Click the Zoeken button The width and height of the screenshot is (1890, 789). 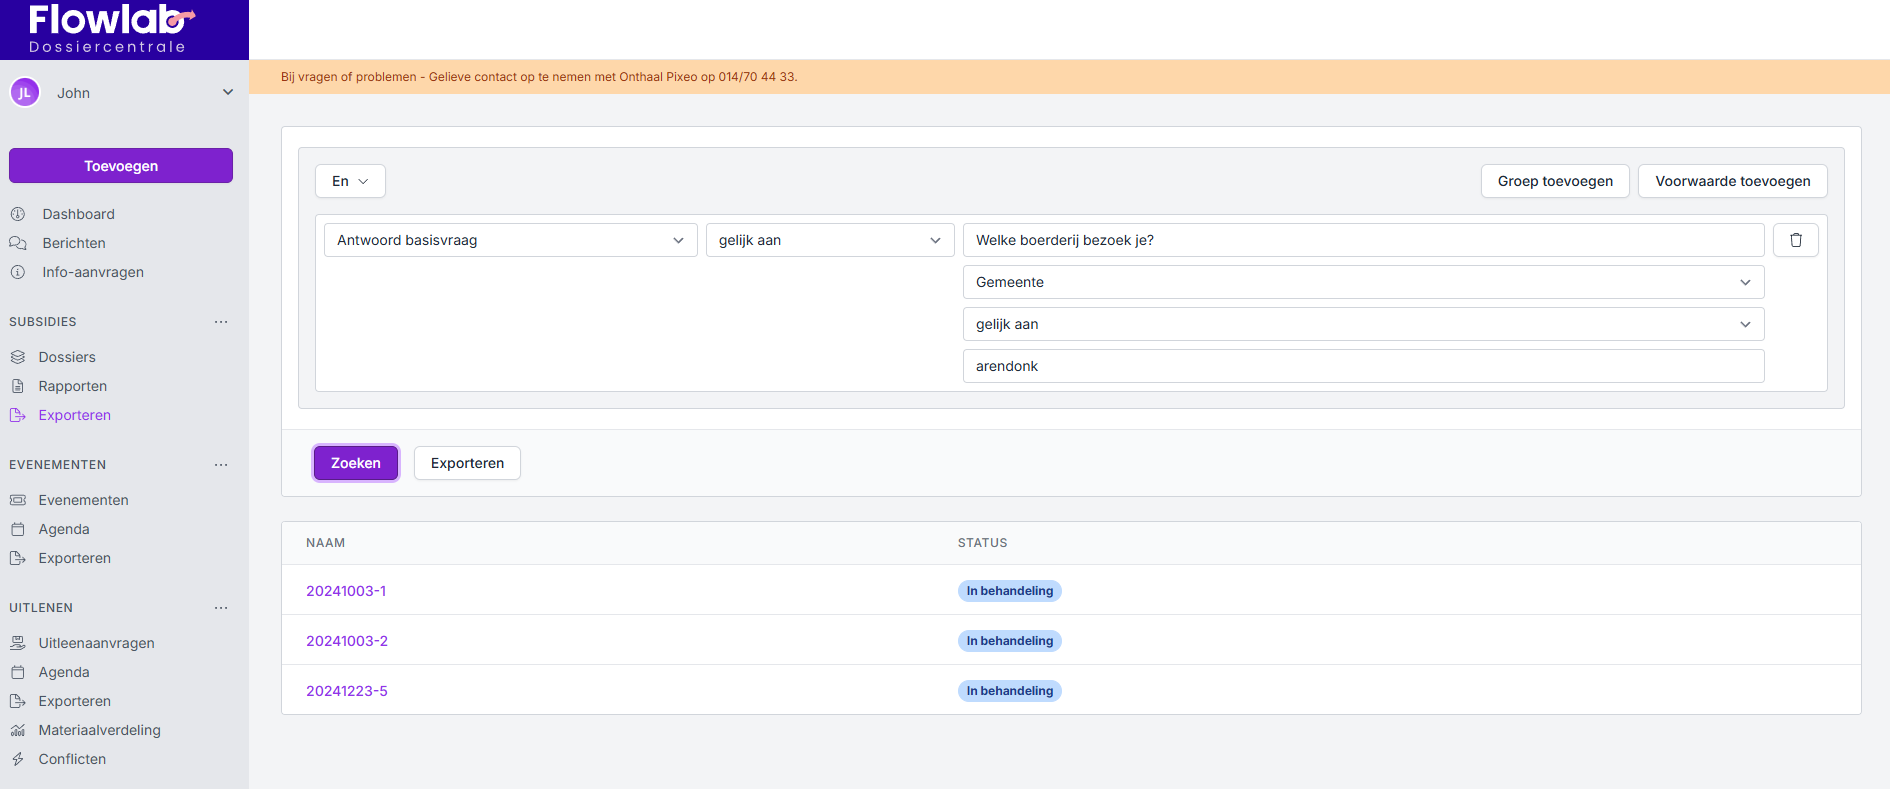(x=356, y=463)
